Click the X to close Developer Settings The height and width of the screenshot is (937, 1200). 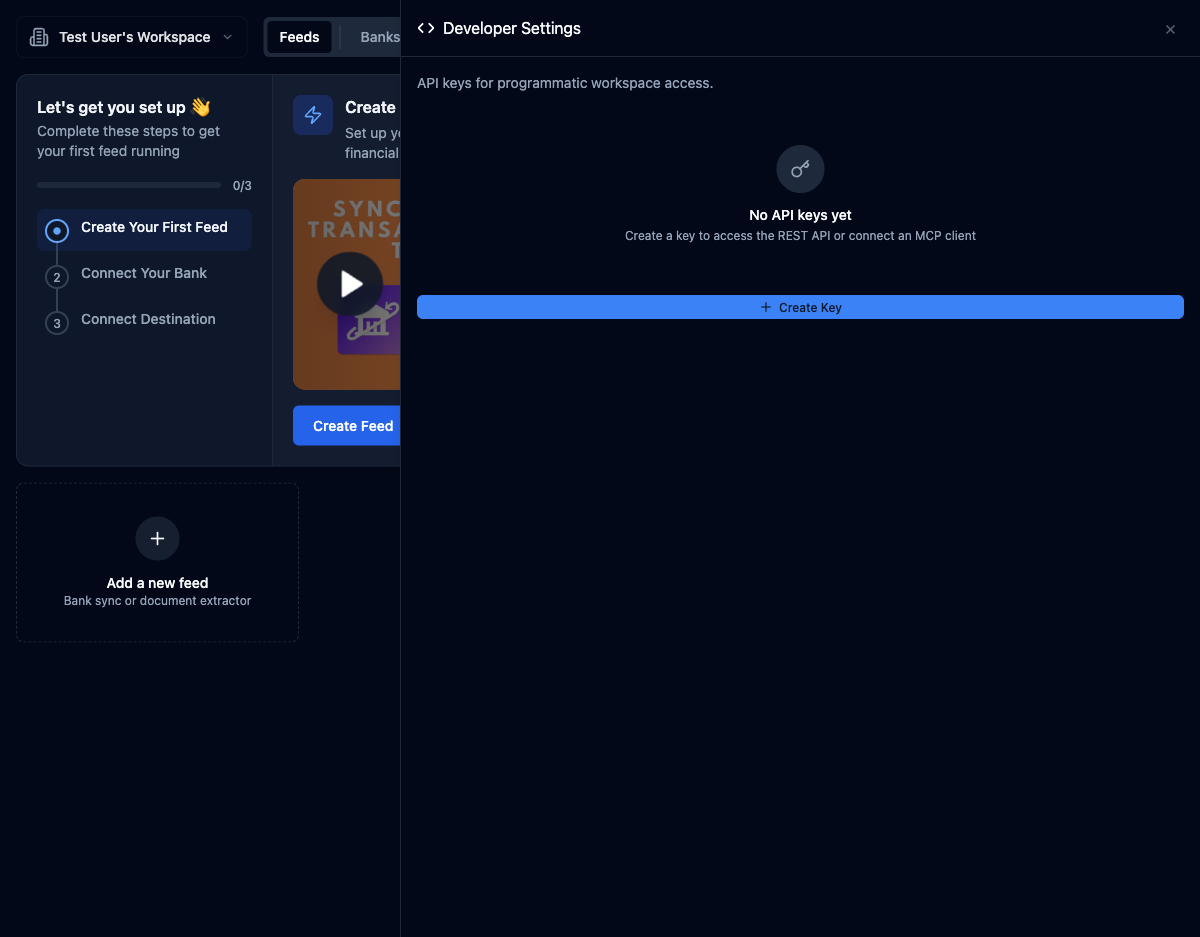(x=1170, y=29)
